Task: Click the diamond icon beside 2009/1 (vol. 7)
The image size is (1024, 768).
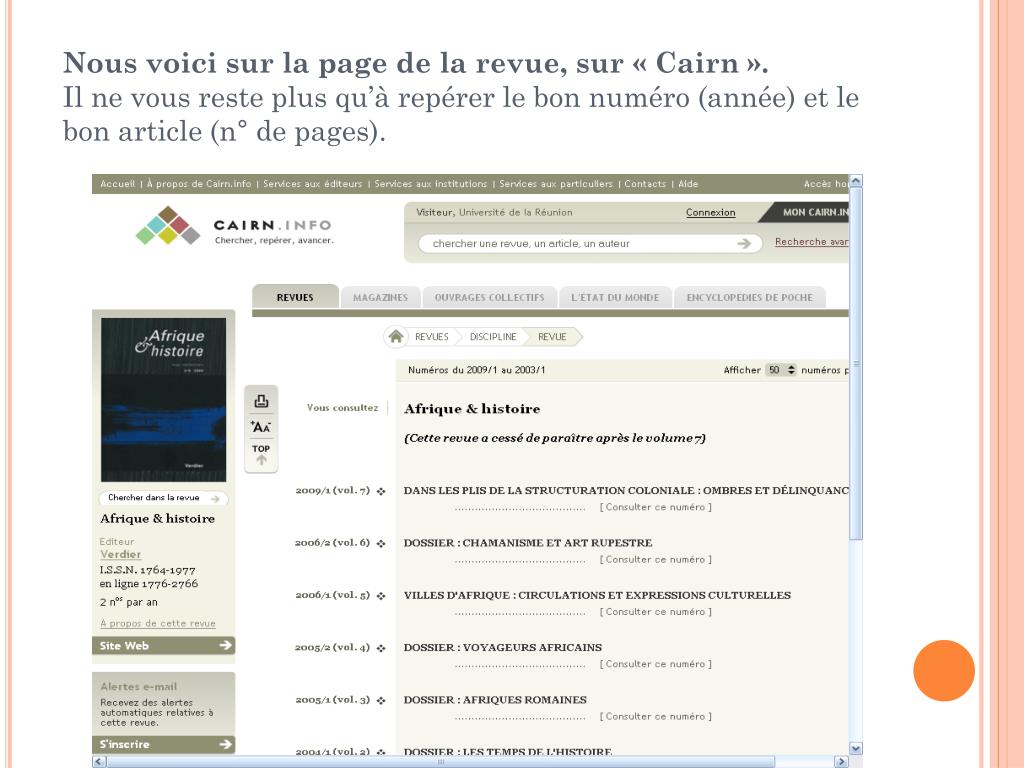Action: pos(381,491)
